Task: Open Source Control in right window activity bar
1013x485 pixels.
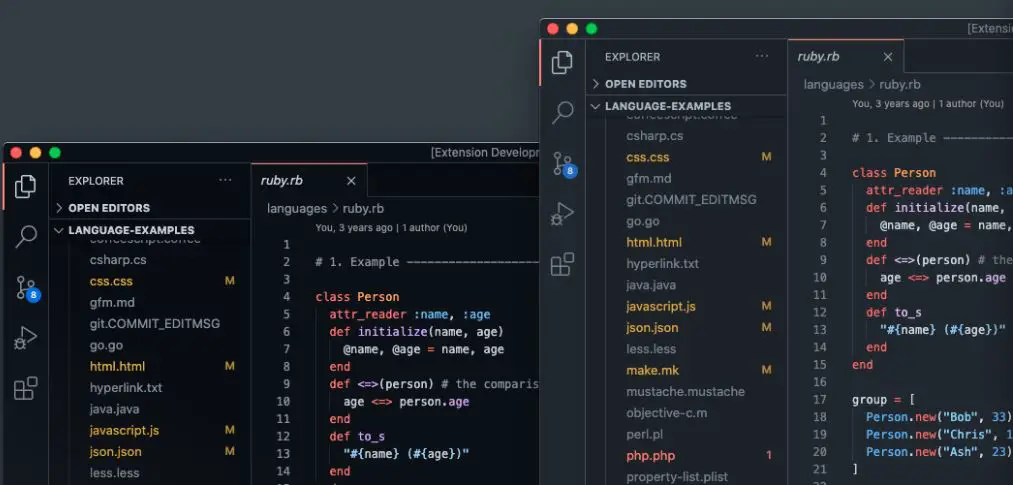Action: pyautogui.click(x=564, y=165)
